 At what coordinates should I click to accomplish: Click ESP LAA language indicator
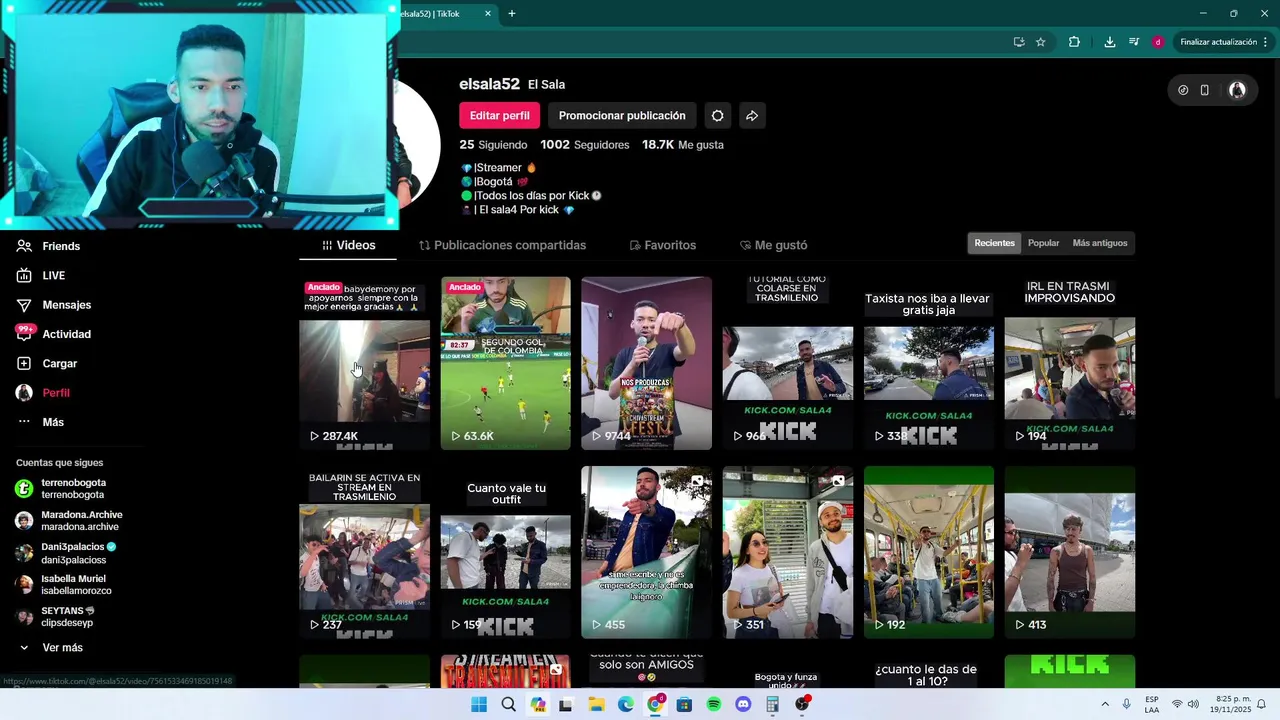pyautogui.click(x=1152, y=704)
